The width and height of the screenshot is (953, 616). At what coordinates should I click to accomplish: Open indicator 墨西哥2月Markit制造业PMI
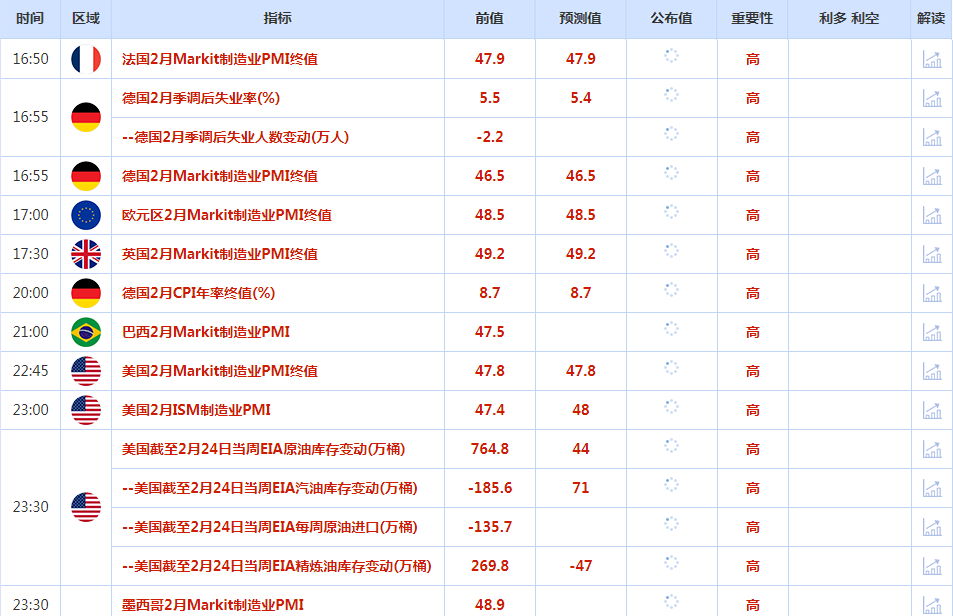[213, 605]
